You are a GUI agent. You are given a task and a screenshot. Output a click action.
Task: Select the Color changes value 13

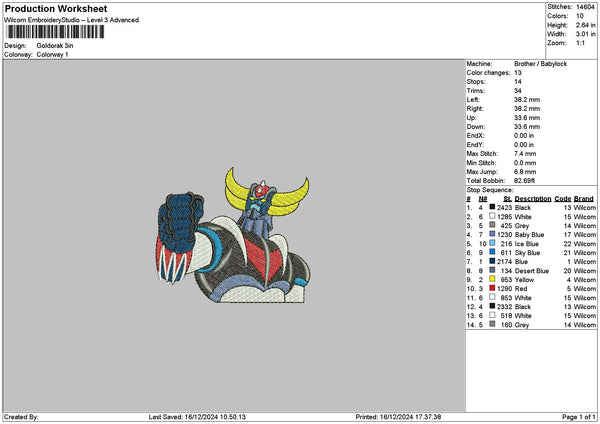[x=518, y=73]
